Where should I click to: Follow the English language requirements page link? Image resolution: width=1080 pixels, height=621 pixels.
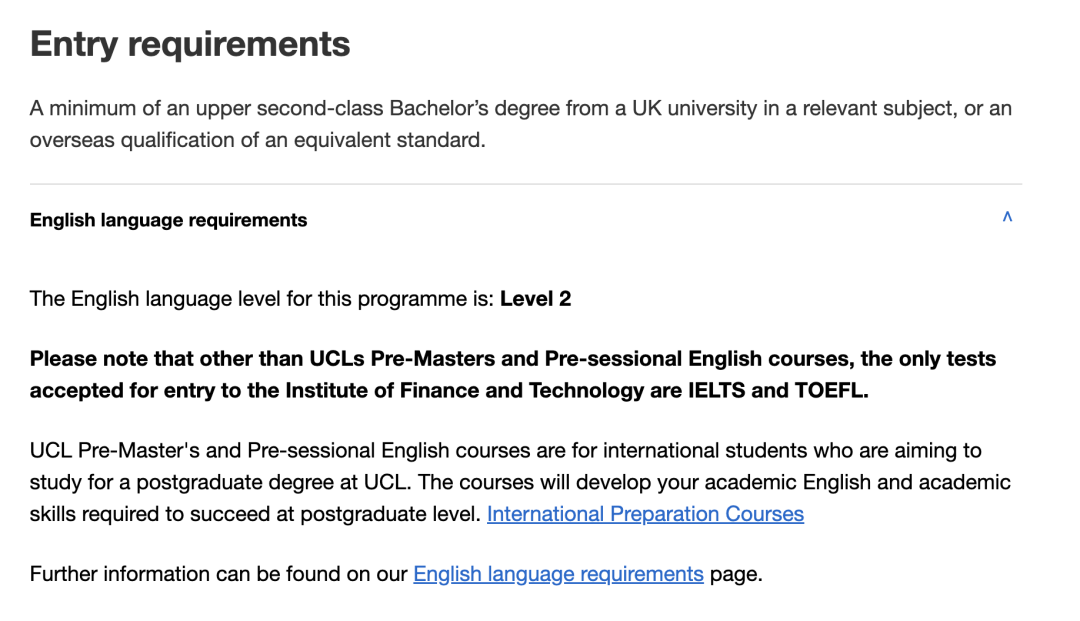pyautogui.click(x=558, y=574)
